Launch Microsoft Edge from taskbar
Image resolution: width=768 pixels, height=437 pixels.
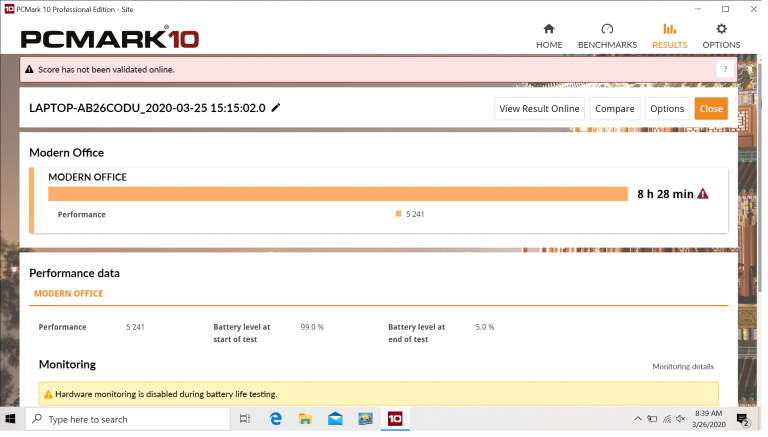click(276, 419)
